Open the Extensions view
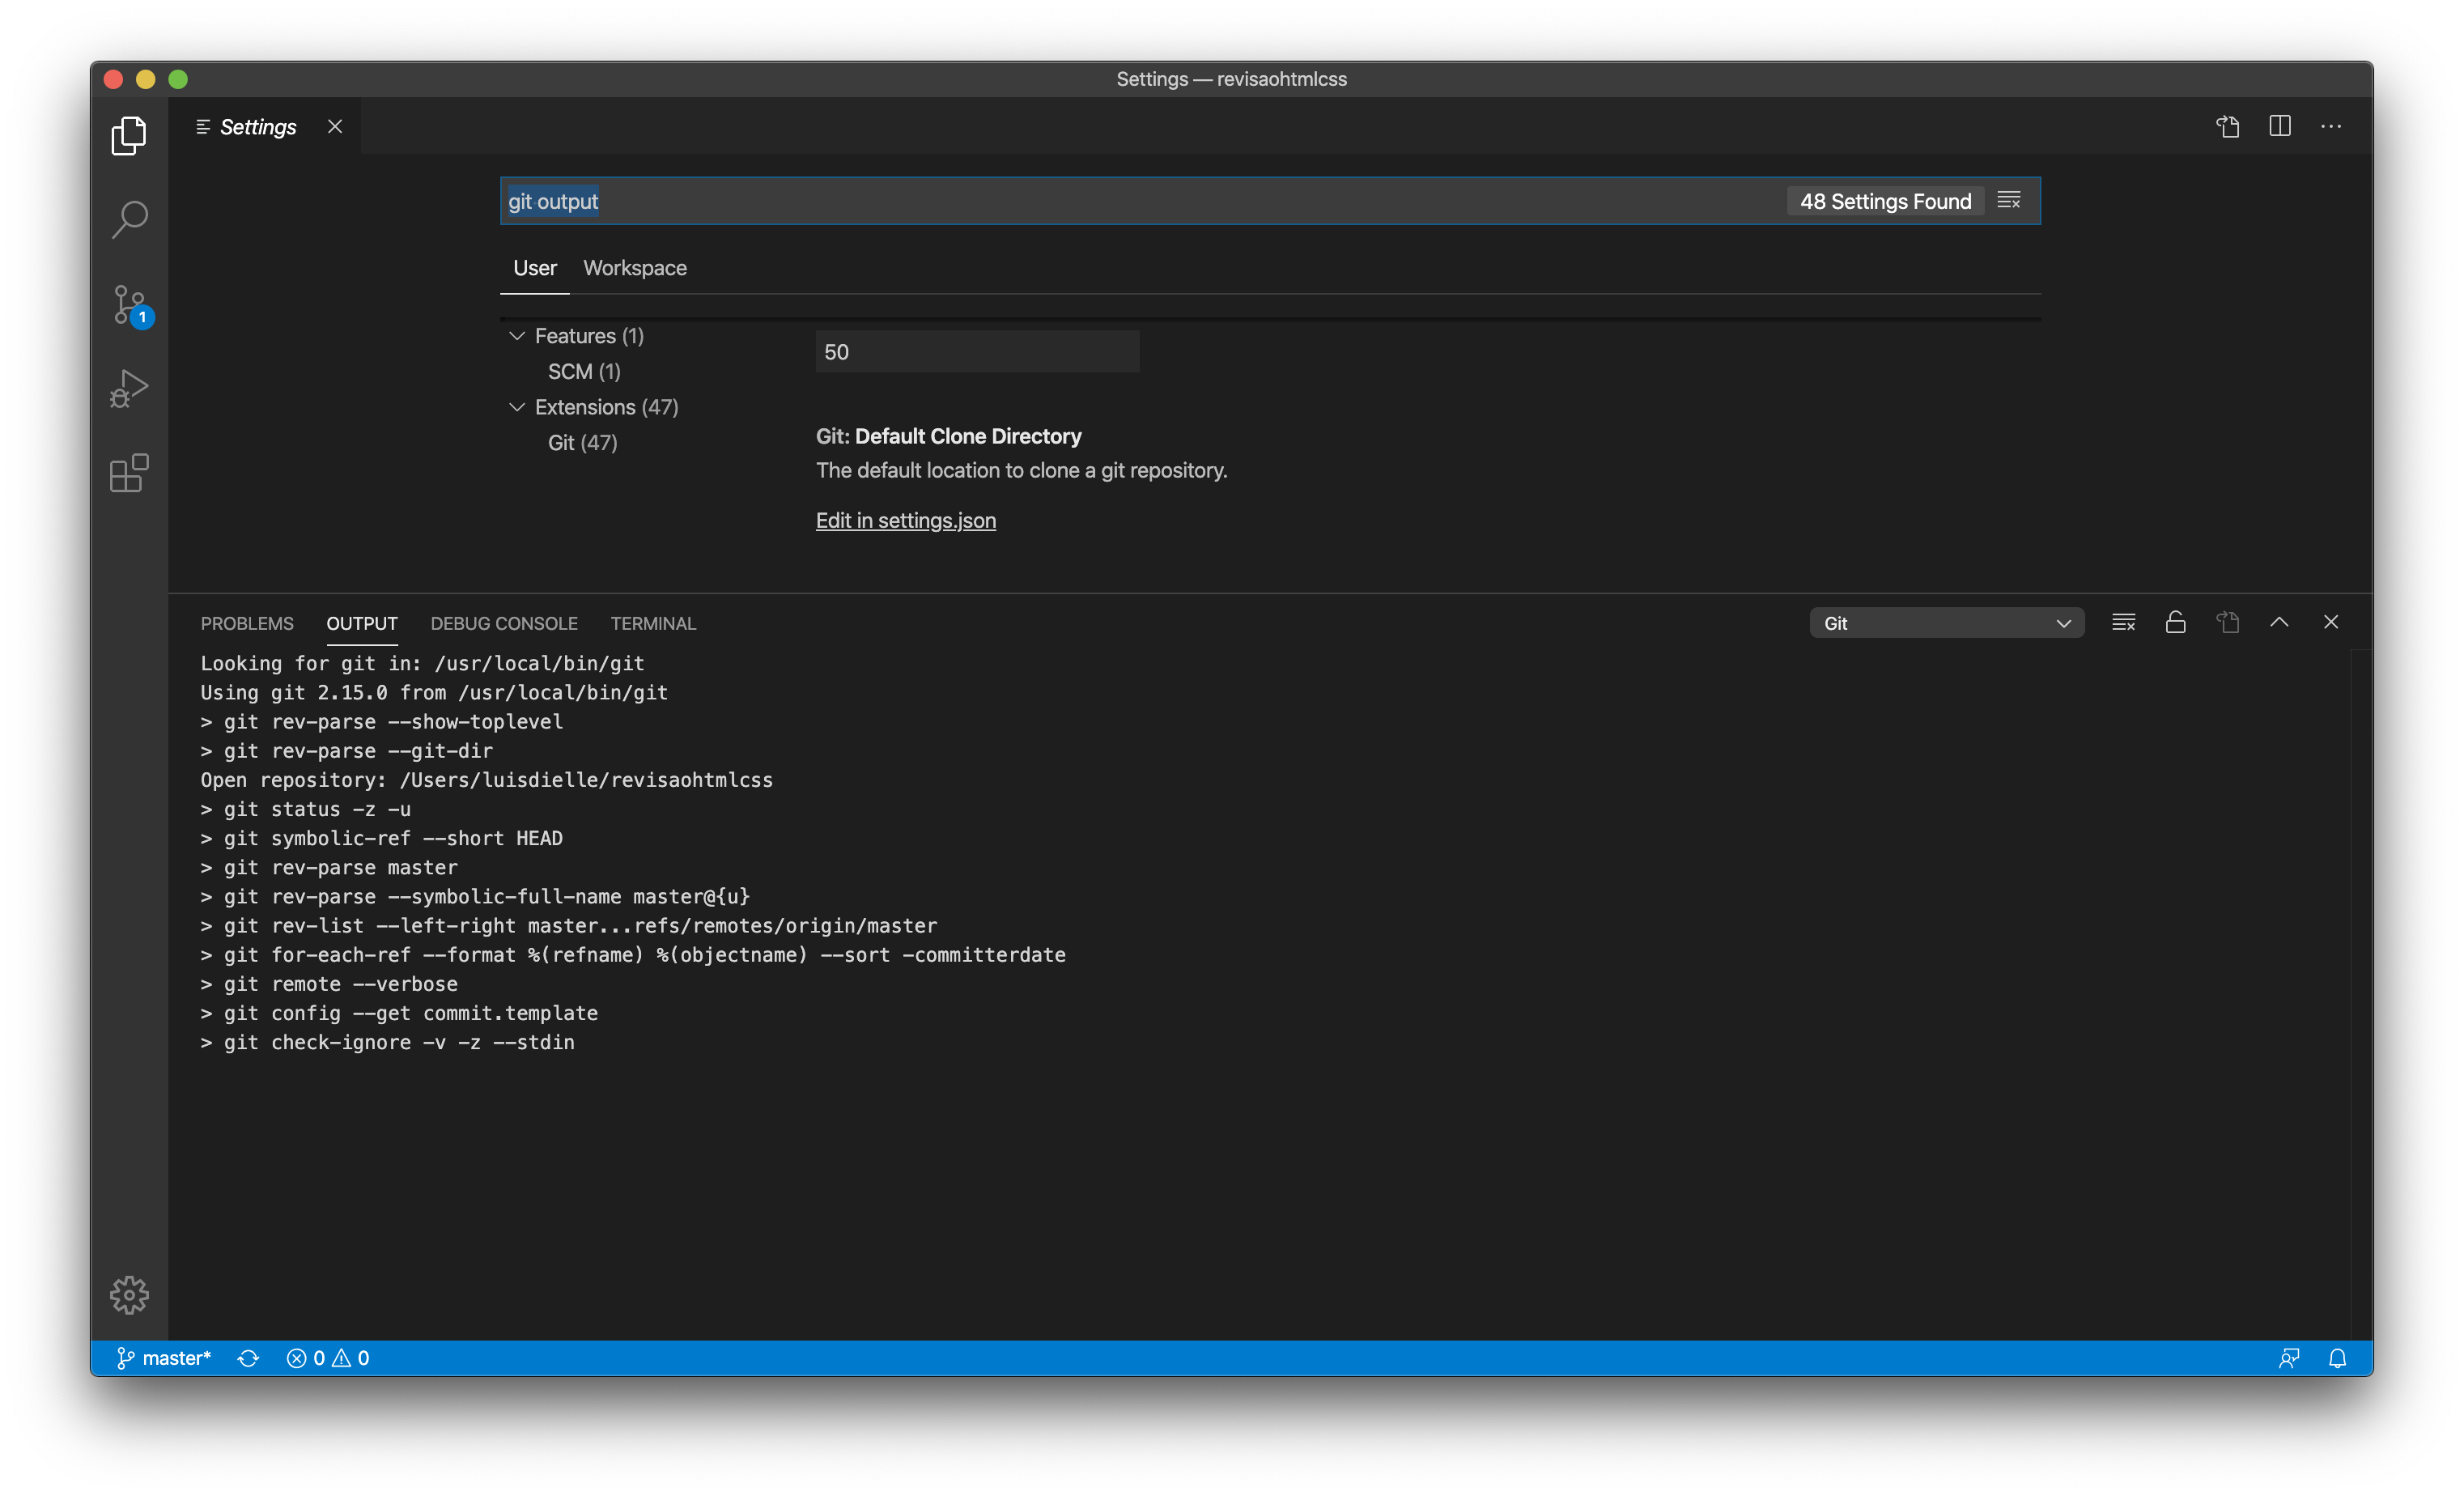 [128, 473]
